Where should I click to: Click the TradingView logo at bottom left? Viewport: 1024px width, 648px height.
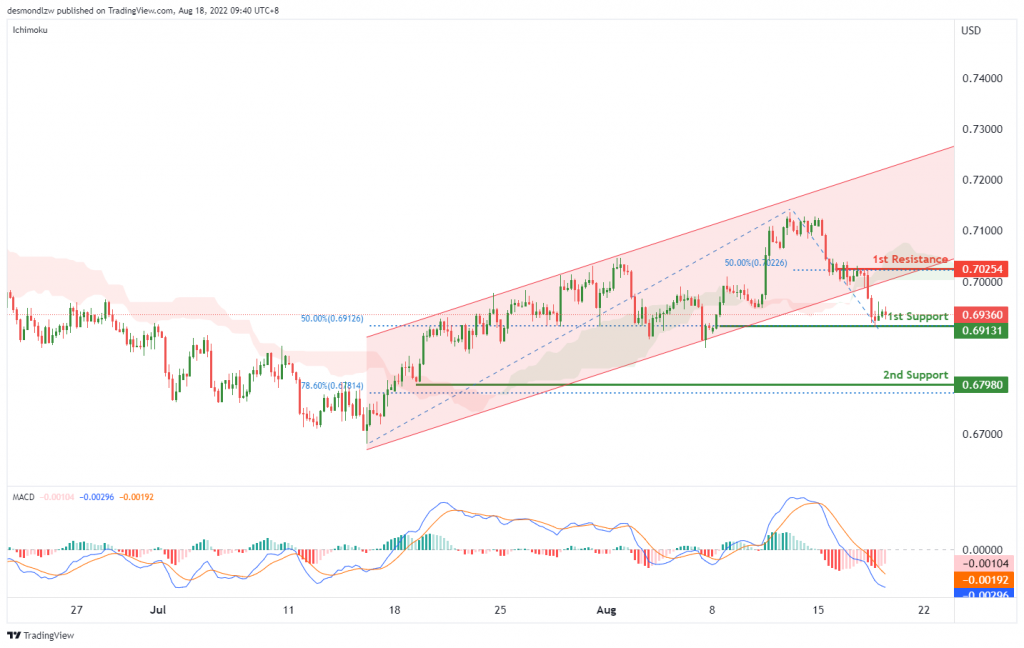(40, 635)
